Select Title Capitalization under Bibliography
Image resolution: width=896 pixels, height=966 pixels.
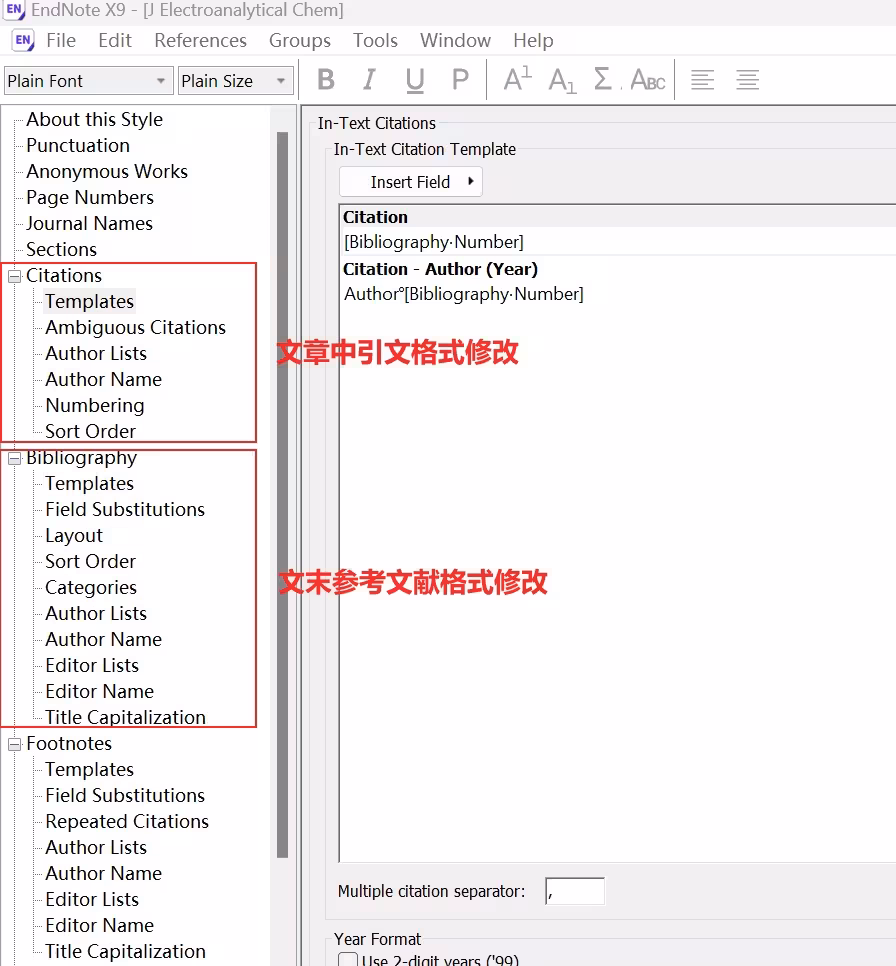point(126,718)
